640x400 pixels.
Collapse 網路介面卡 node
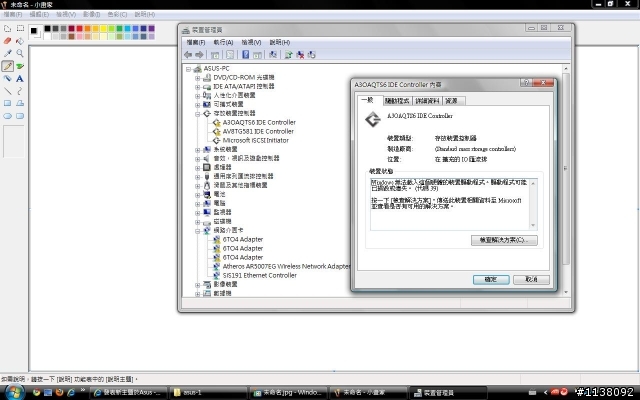click(x=198, y=230)
